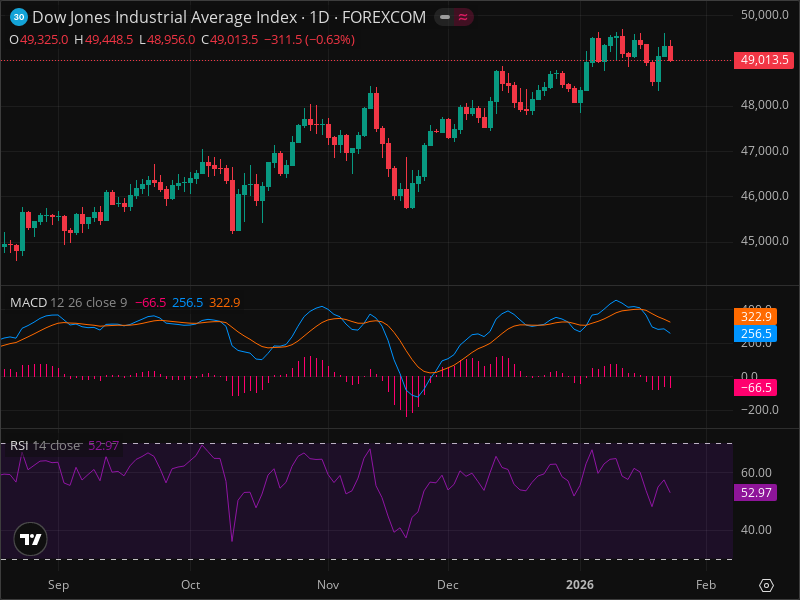This screenshot has width=800, height=600.
Task: Click the 47,000.0 price axis label
Action: (x=764, y=151)
